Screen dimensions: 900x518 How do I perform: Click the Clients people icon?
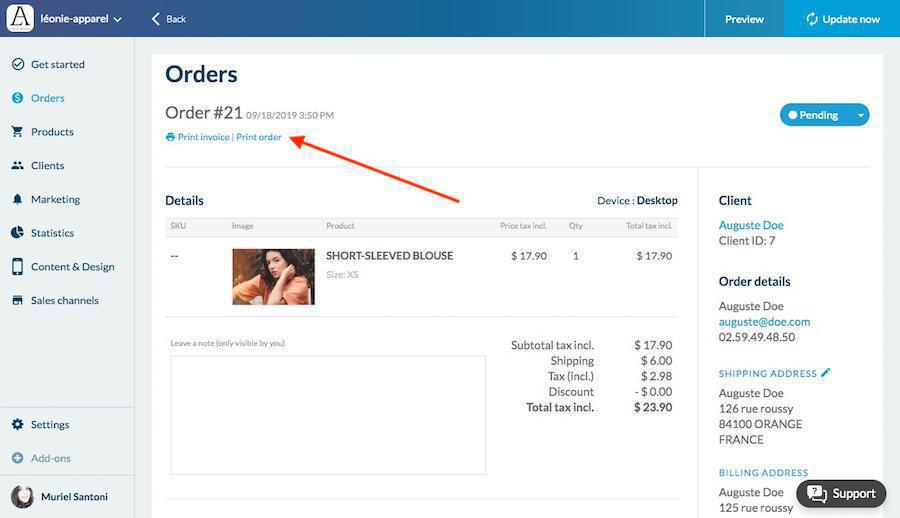(x=18, y=165)
